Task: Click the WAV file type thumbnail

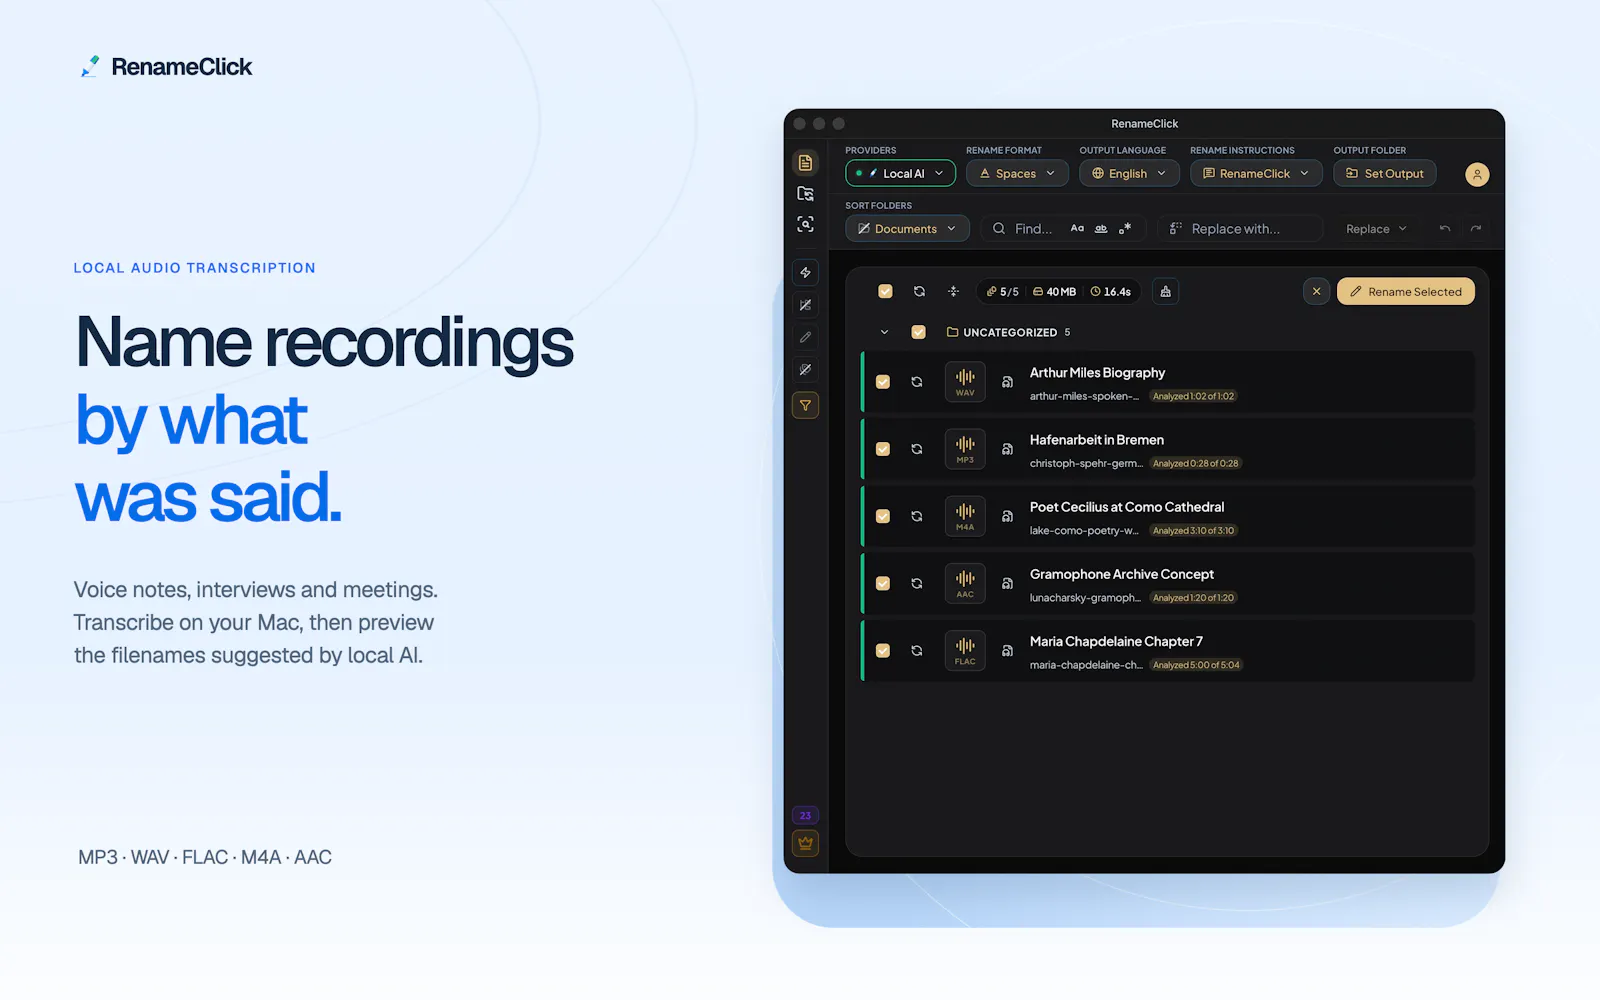Action: click(965, 382)
